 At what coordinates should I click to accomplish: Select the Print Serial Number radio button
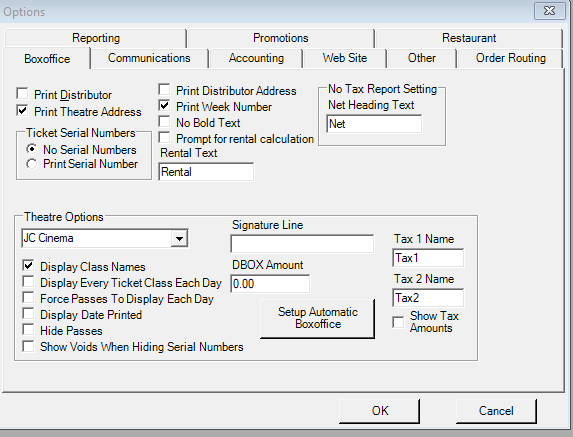[32, 164]
